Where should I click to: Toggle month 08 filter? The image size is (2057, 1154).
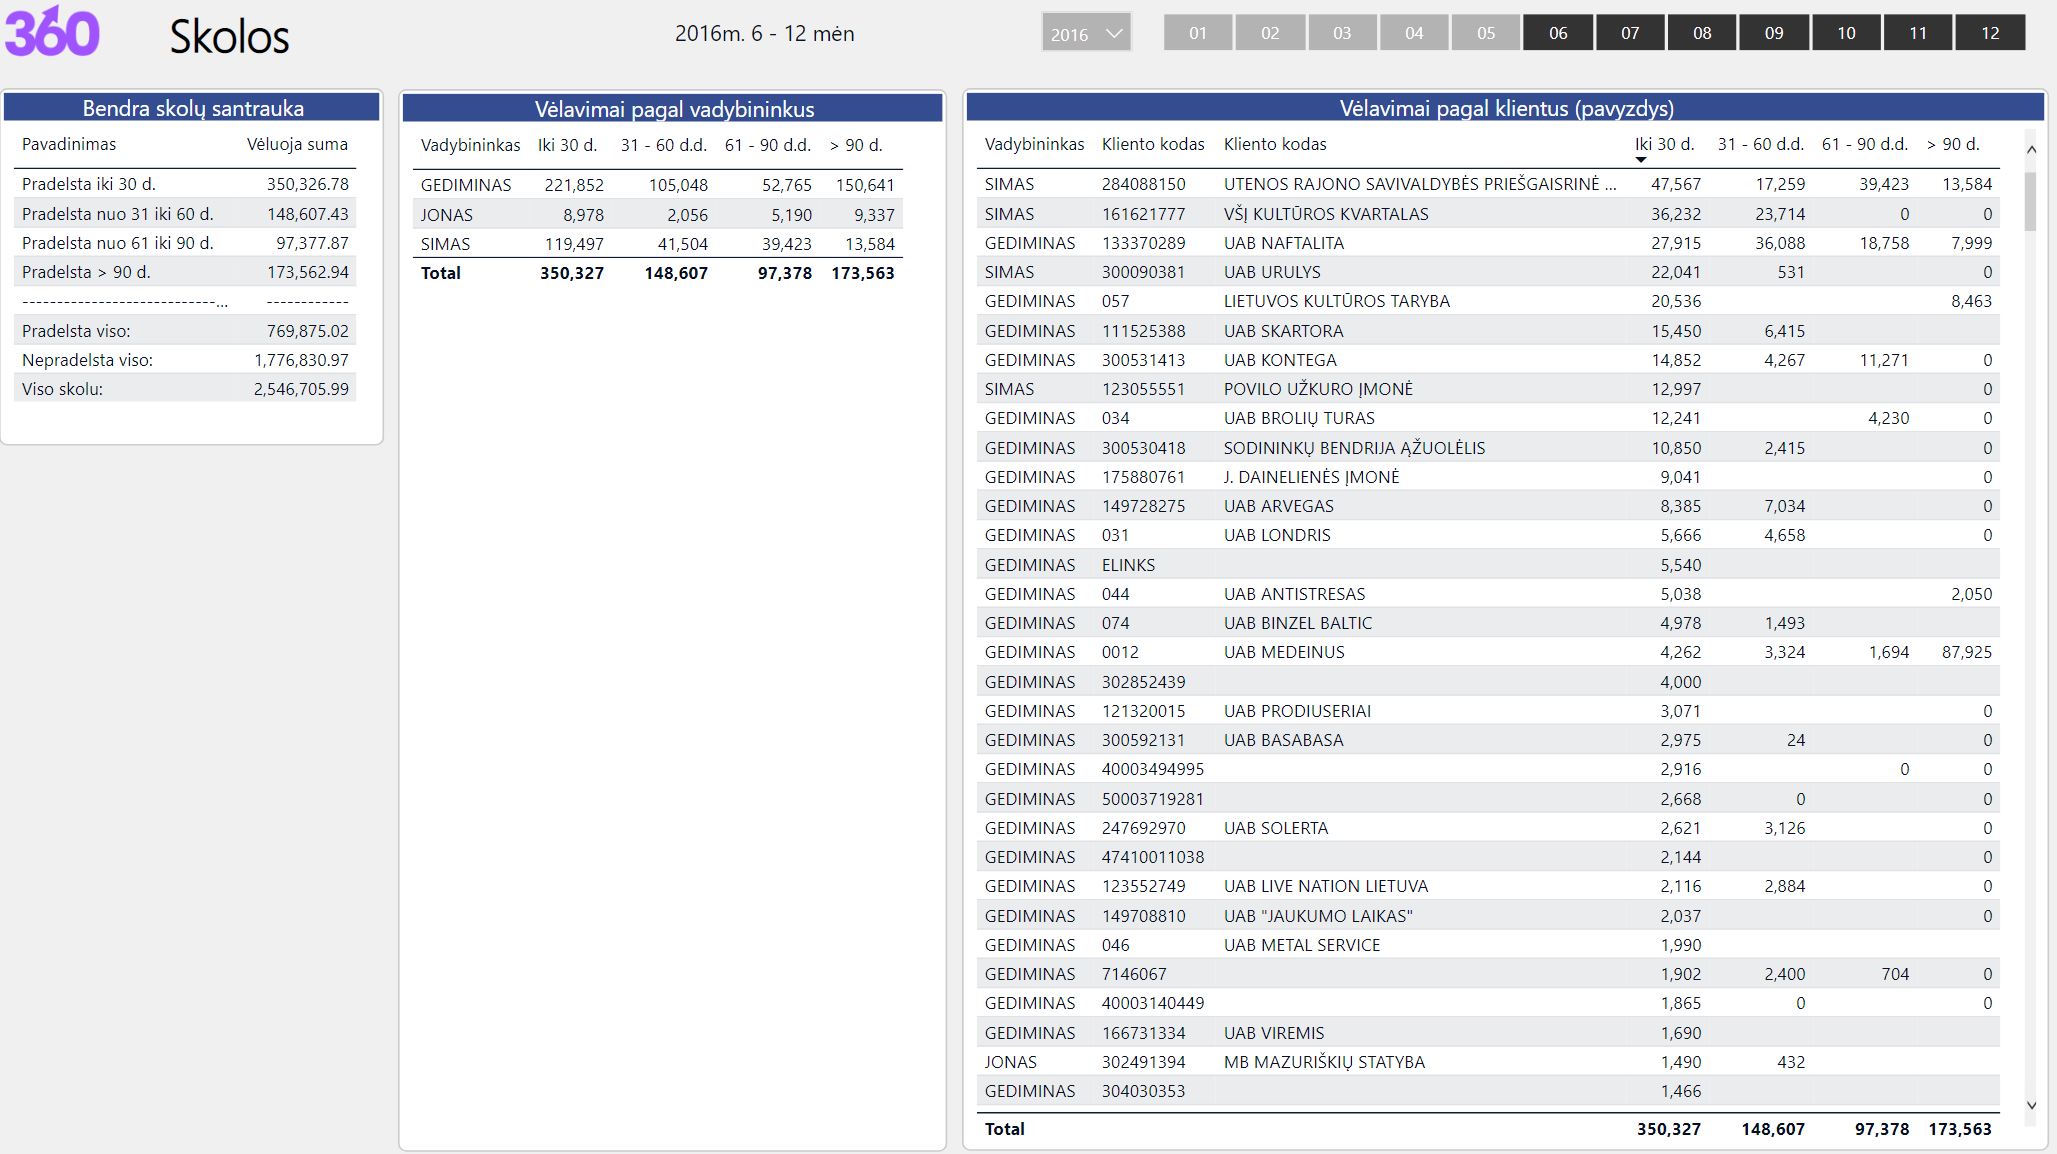pos(1702,33)
